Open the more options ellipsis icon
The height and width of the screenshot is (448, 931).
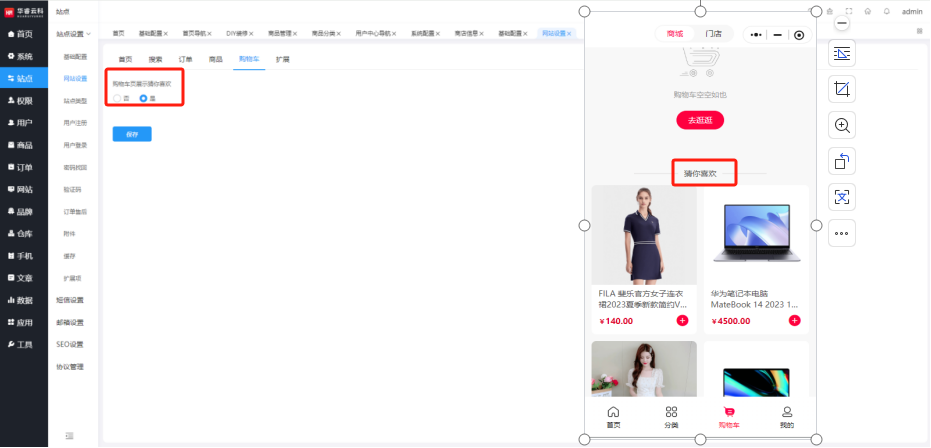pos(842,233)
